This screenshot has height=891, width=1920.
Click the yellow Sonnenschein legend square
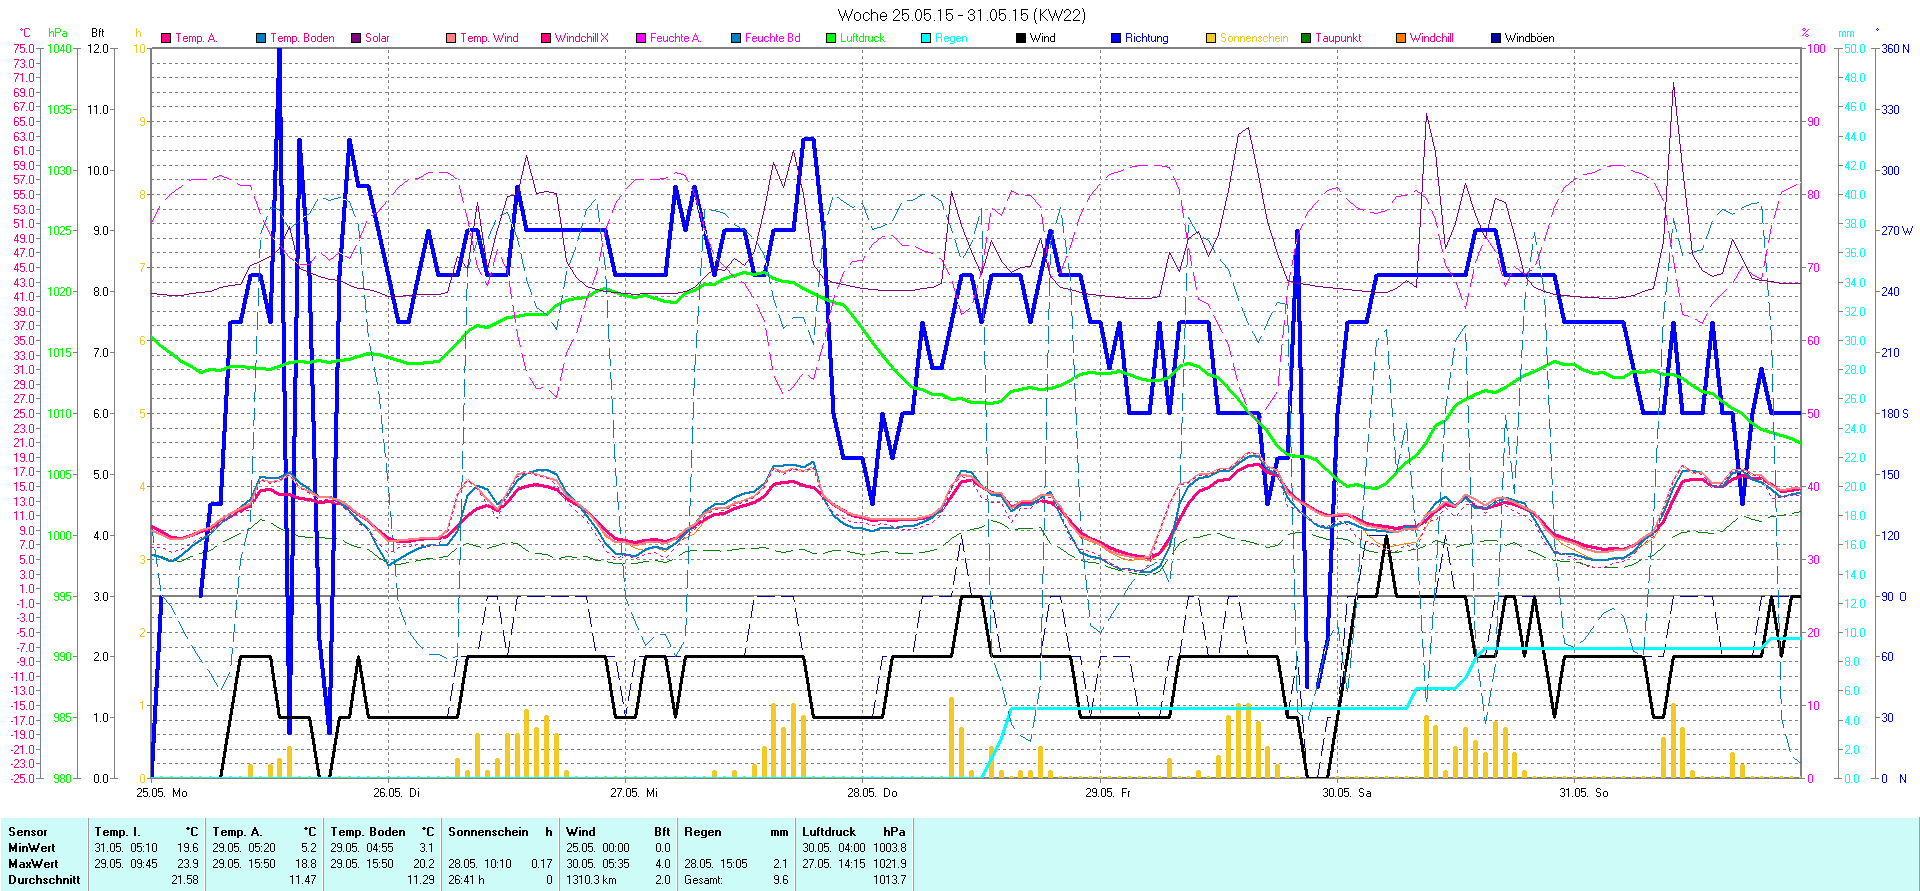point(1211,38)
